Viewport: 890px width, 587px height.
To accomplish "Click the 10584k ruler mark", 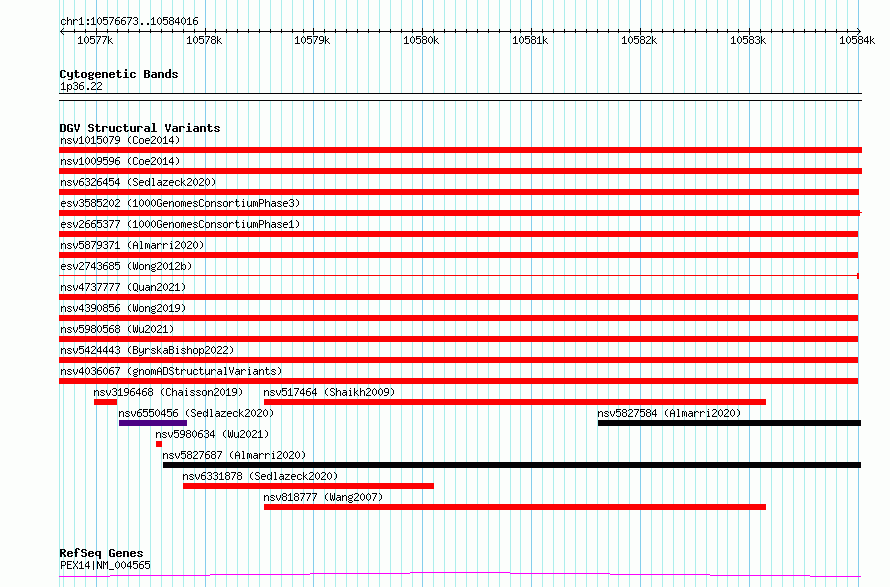I will 857,40.
